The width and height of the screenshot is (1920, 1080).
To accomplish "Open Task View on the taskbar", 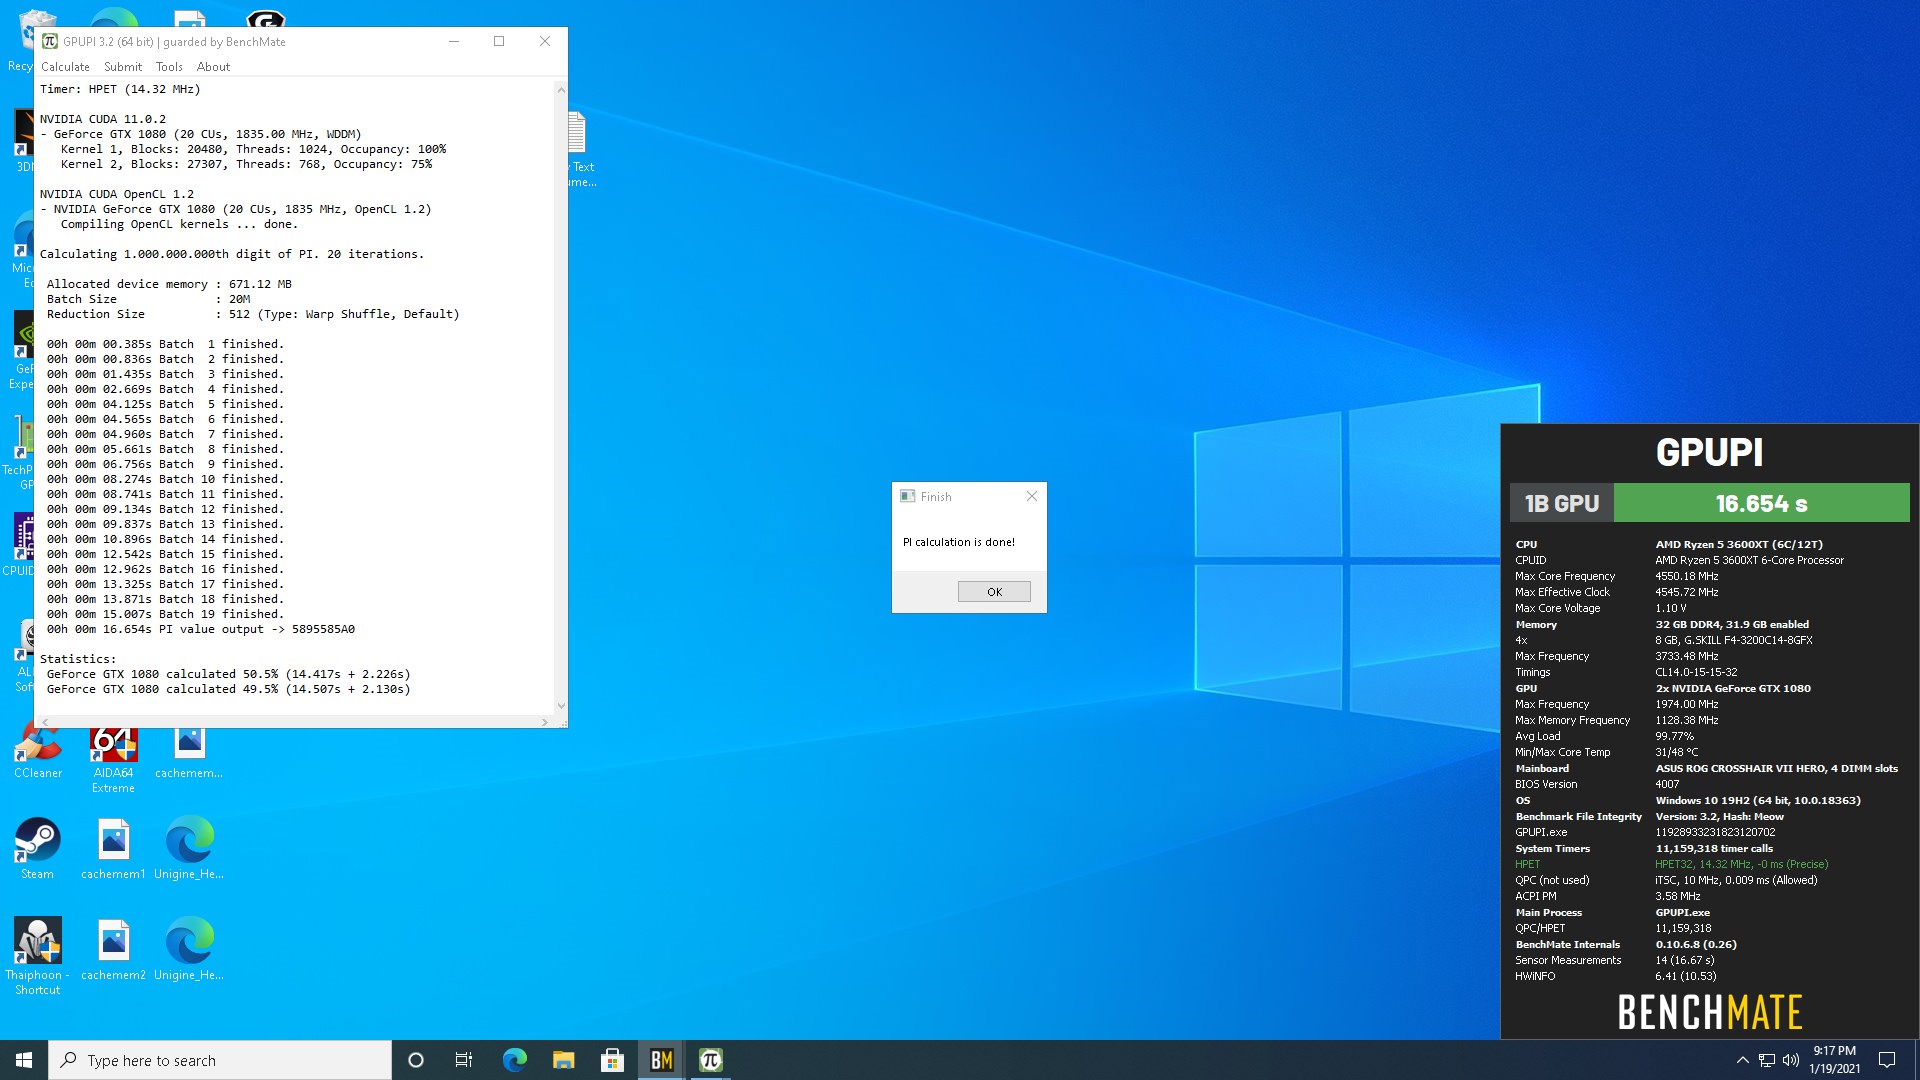I will point(464,1060).
